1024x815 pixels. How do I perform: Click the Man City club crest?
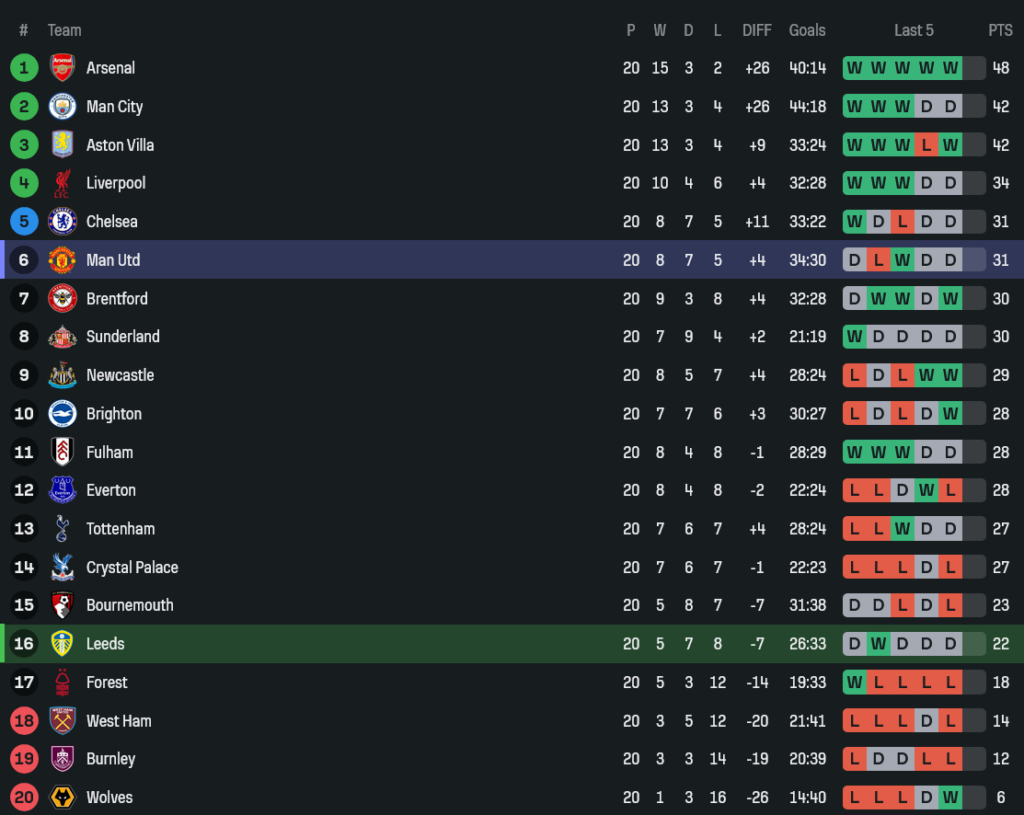point(62,106)
